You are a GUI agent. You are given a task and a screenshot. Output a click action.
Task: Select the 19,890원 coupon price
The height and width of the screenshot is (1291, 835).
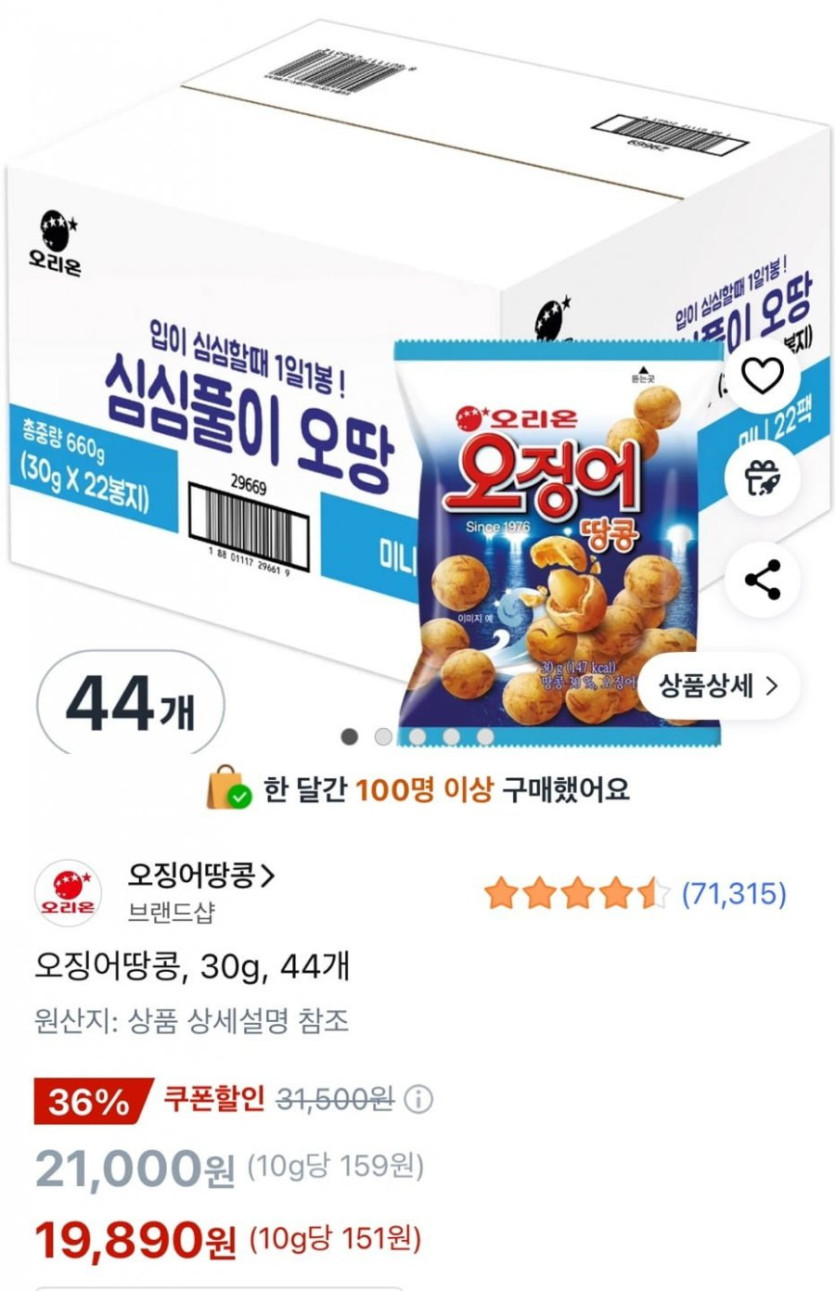point(135,1241)
